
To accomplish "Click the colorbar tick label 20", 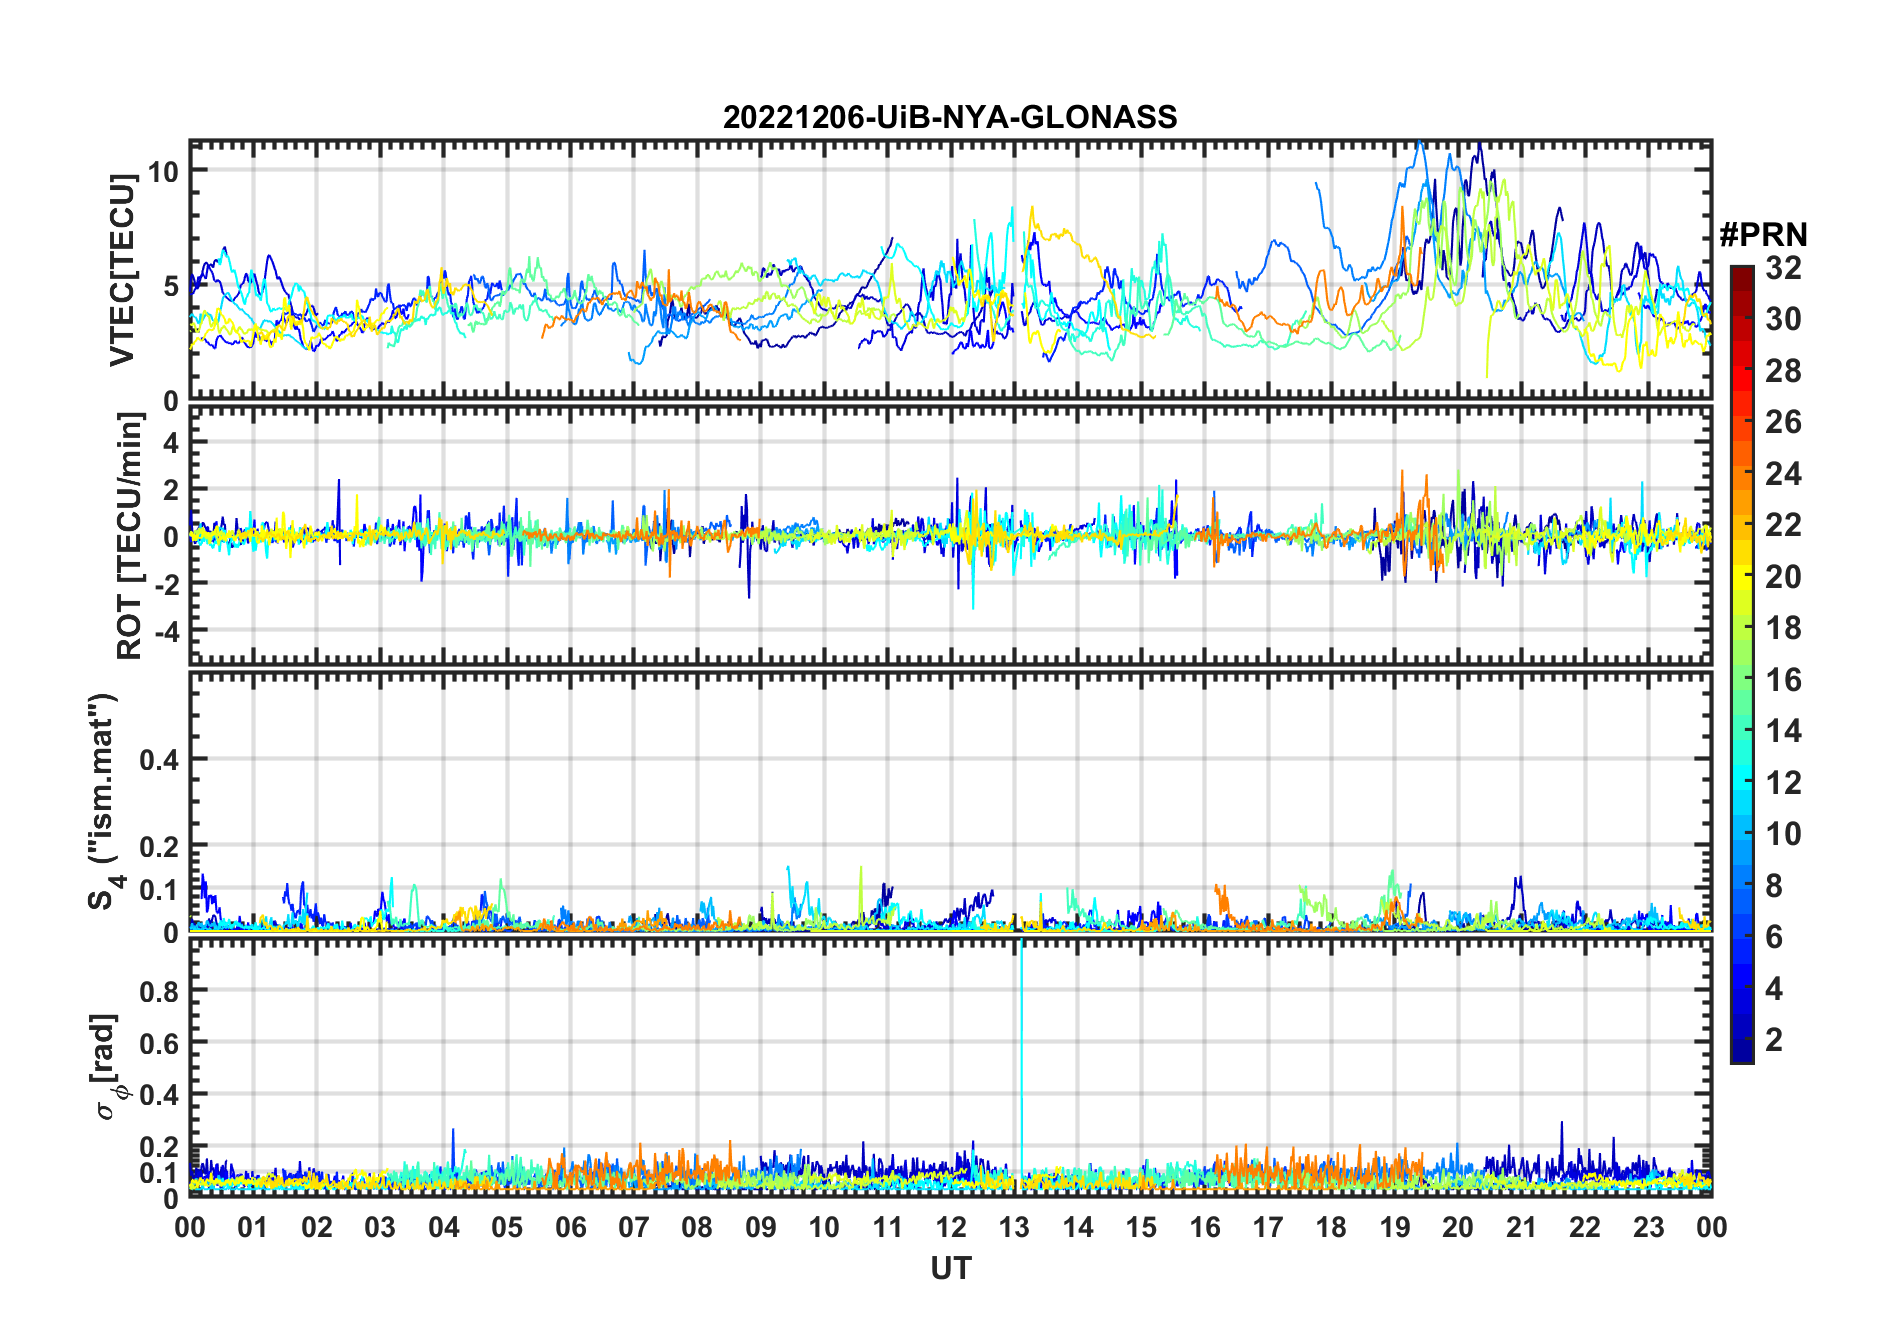I will click(x=1783, y=577).
